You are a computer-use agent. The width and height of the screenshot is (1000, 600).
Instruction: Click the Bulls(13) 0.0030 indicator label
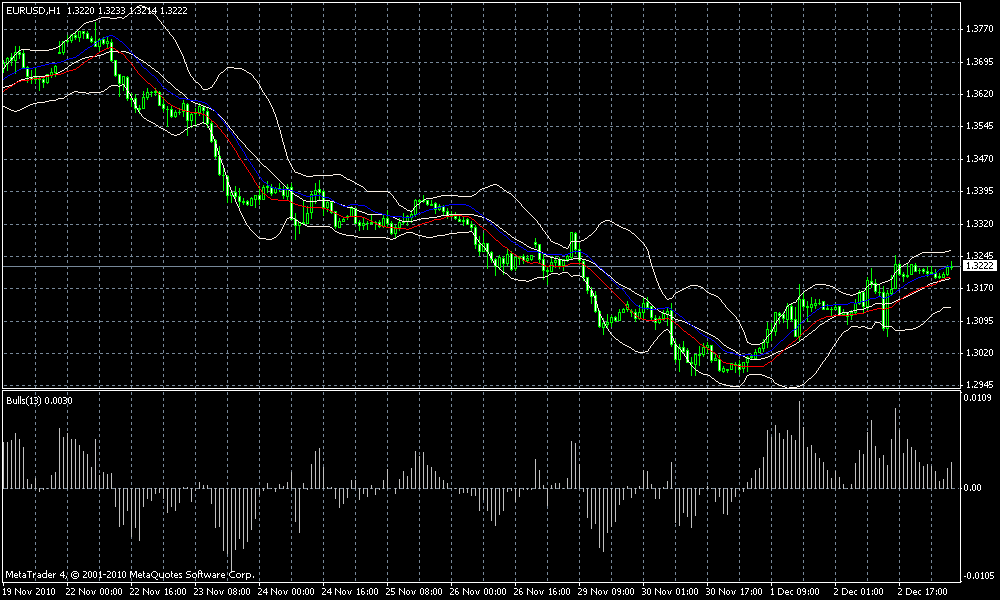[x=39, y=400]
